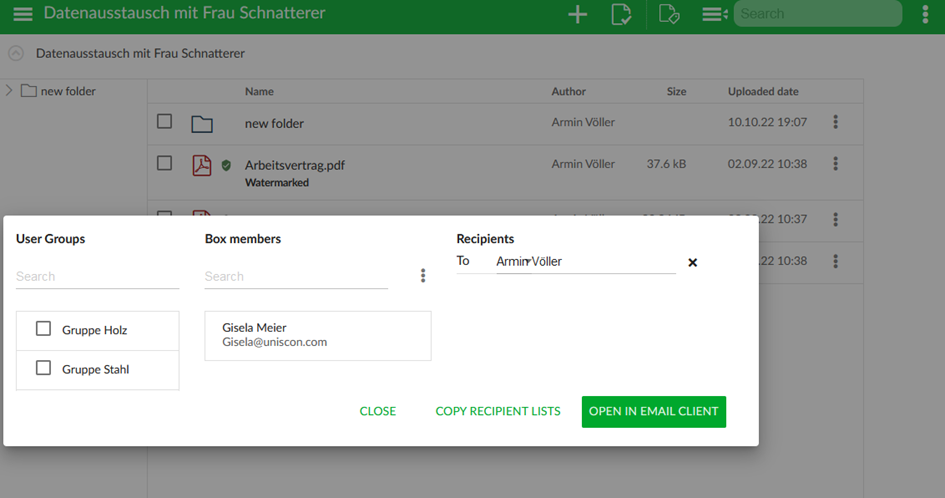Click the User Groups search field
945x498 pixels.
click(x=98, y=276)
